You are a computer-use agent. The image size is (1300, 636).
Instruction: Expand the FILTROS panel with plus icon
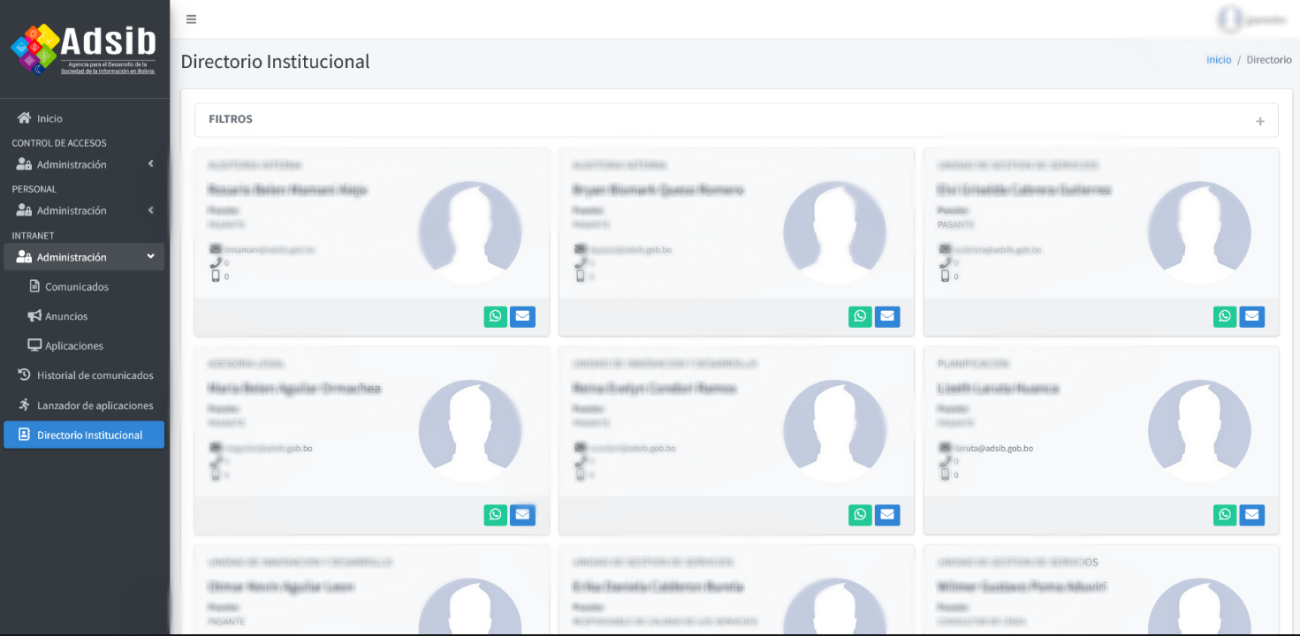tap(1260, 121)
